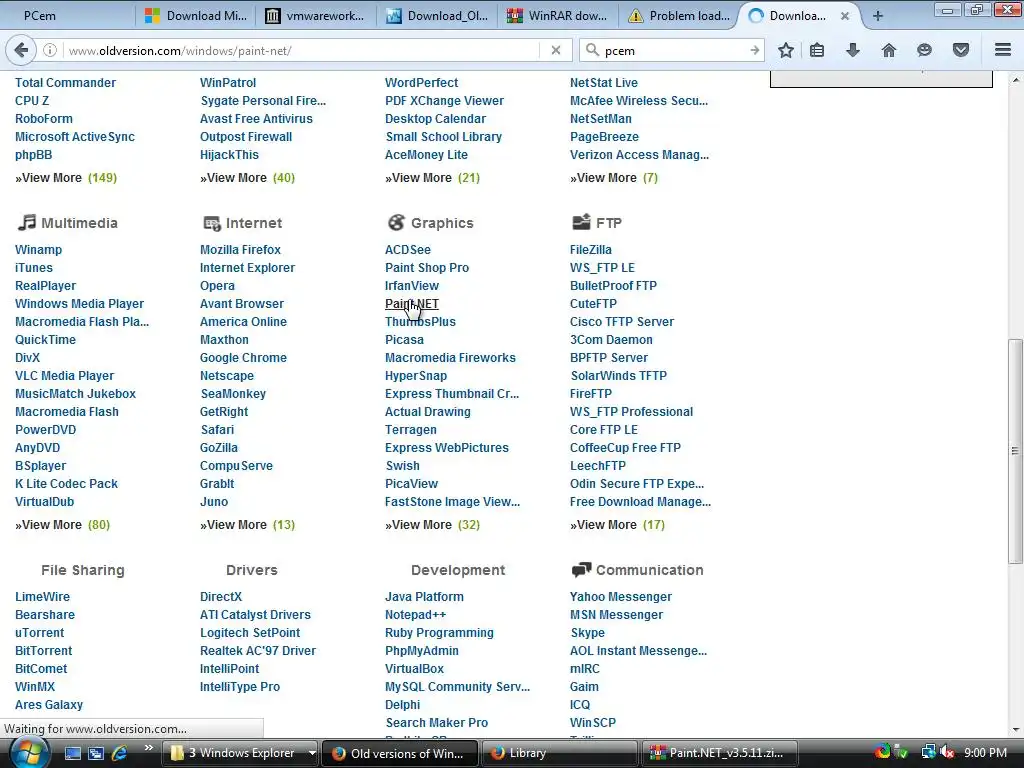
Task: Switch to the Download Mi... tab
Action: [196, 16]
